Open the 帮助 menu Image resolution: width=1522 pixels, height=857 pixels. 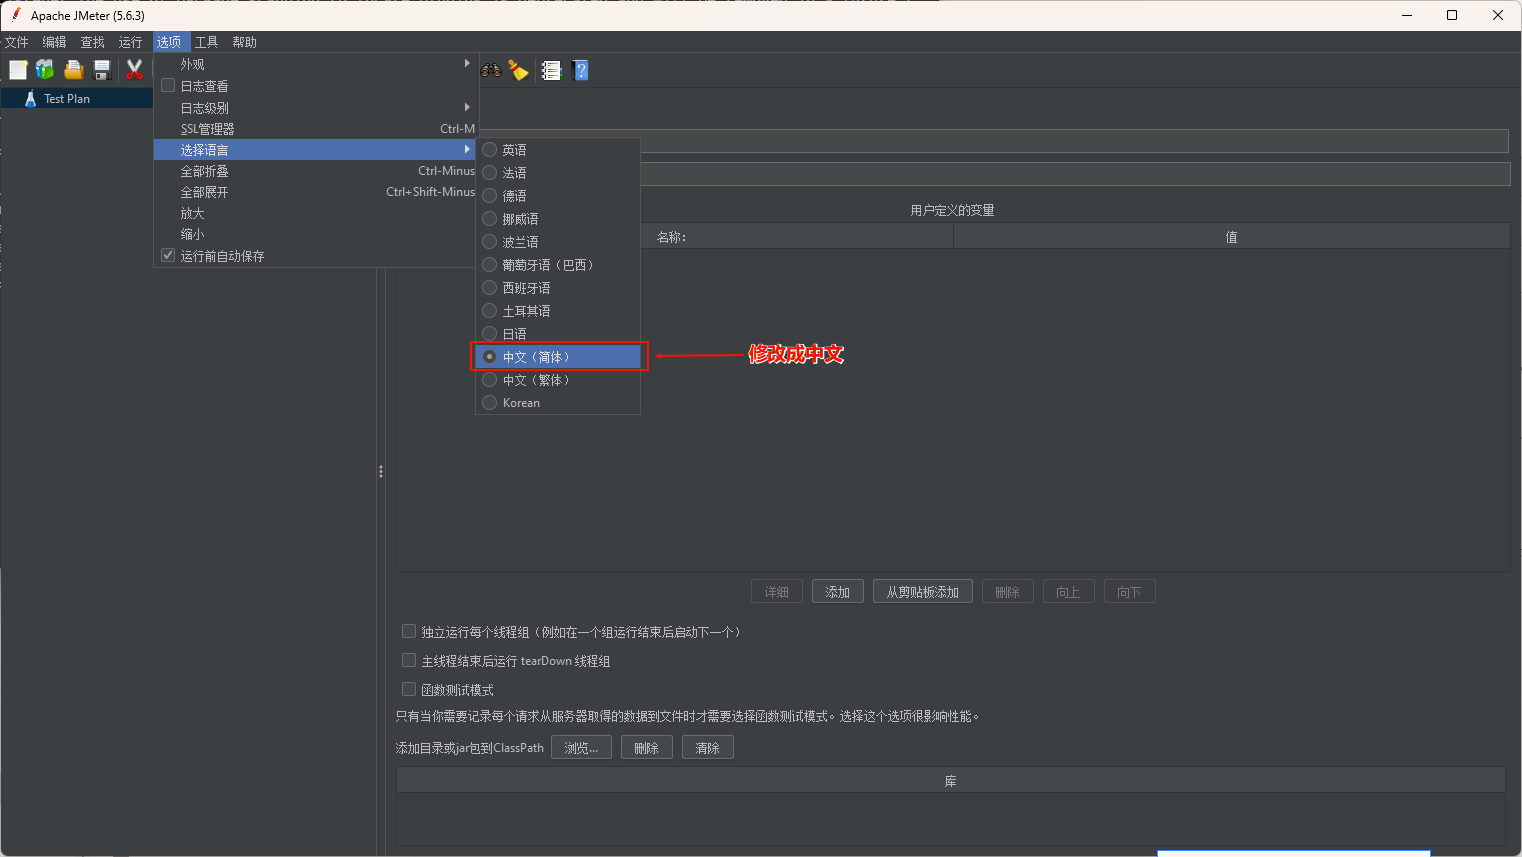click(245, 42)
